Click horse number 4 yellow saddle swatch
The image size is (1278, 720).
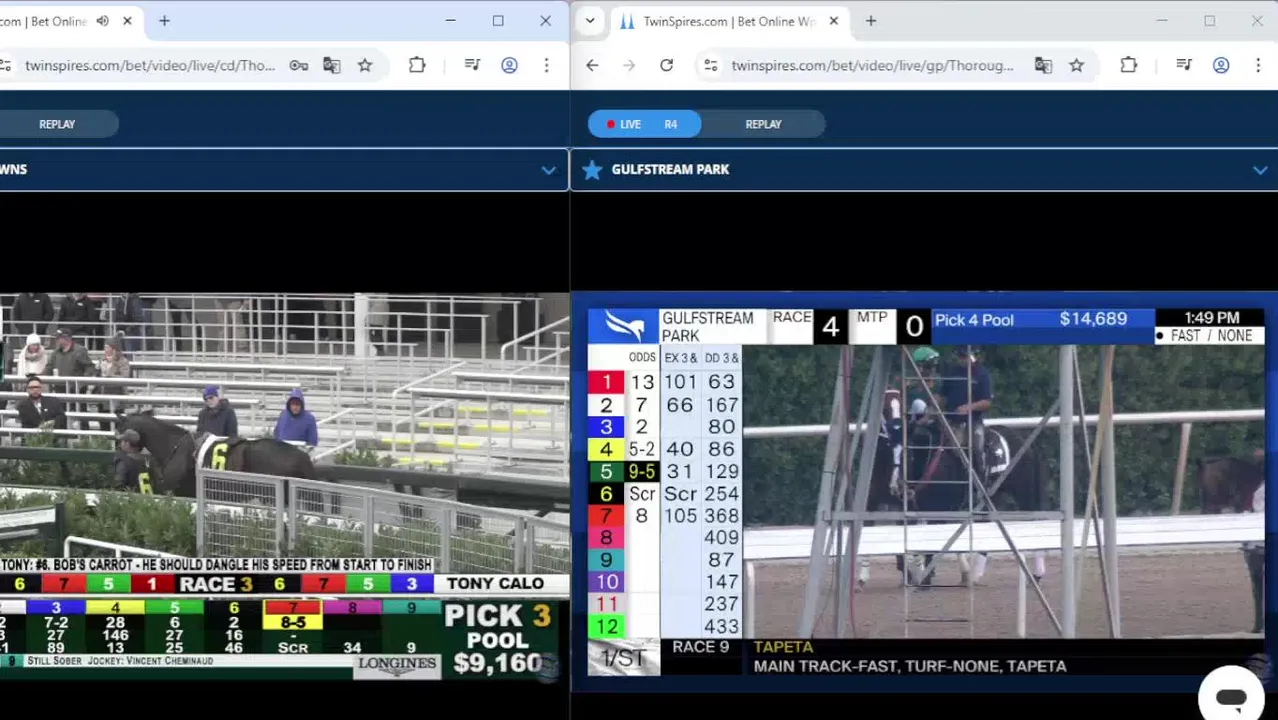tap(605, 449)
